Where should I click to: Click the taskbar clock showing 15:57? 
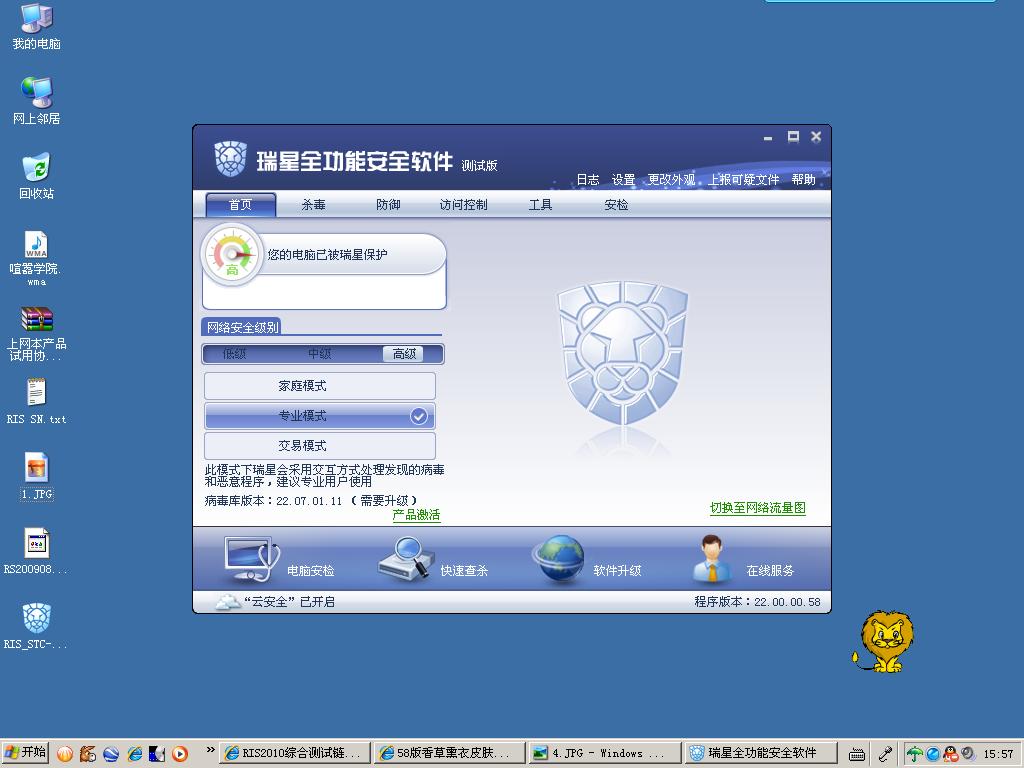pos(998,754)
